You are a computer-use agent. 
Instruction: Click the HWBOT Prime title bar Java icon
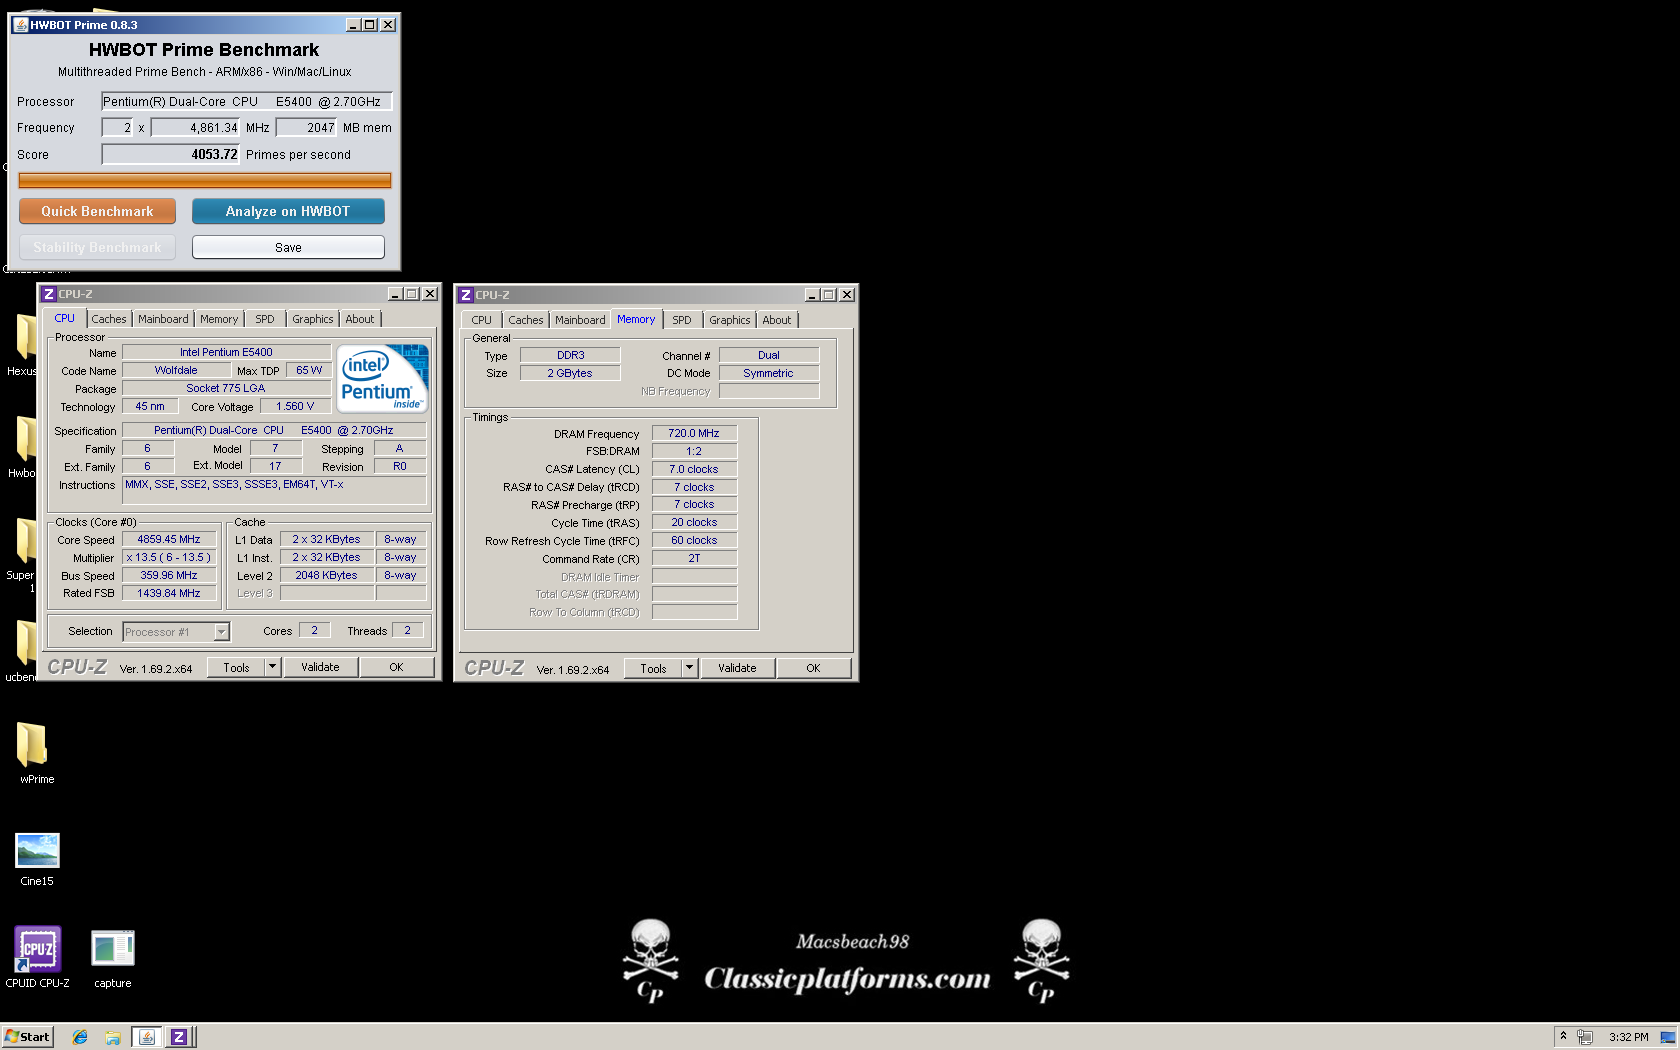[20, 25]
